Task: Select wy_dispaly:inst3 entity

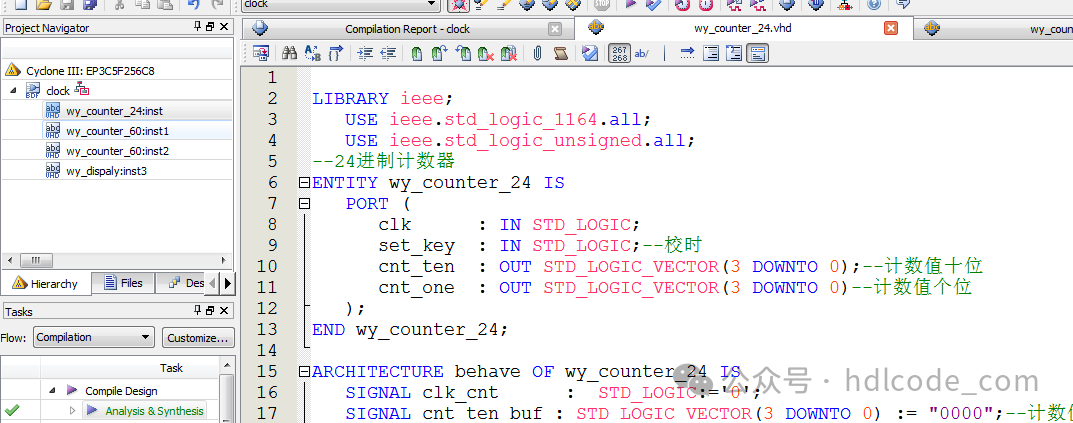Action: (x=106, y=171)
